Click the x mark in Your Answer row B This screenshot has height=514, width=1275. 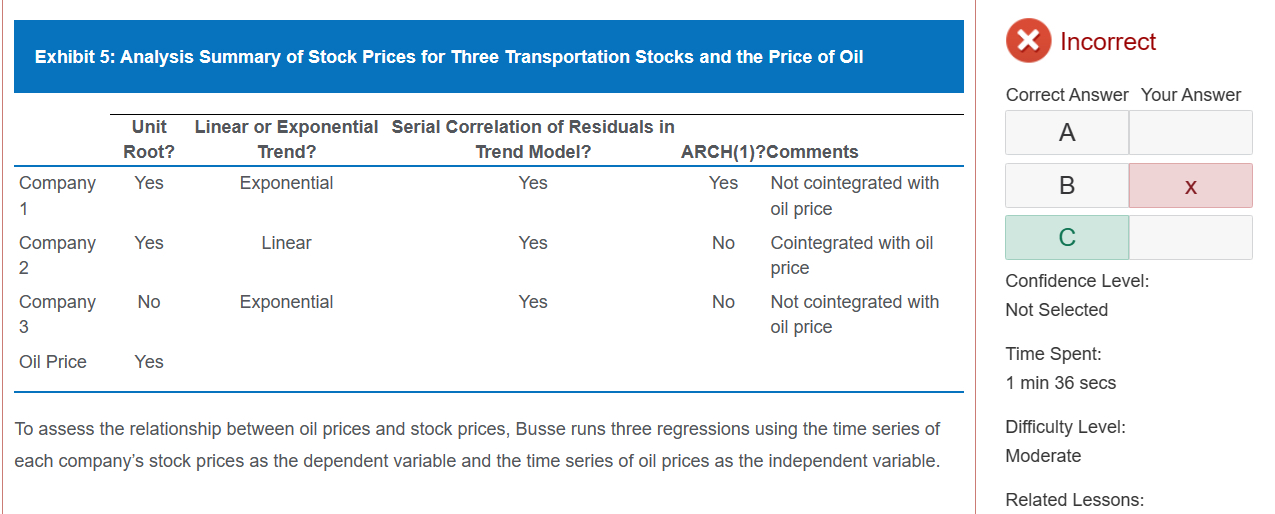(x=1189, y=186)
